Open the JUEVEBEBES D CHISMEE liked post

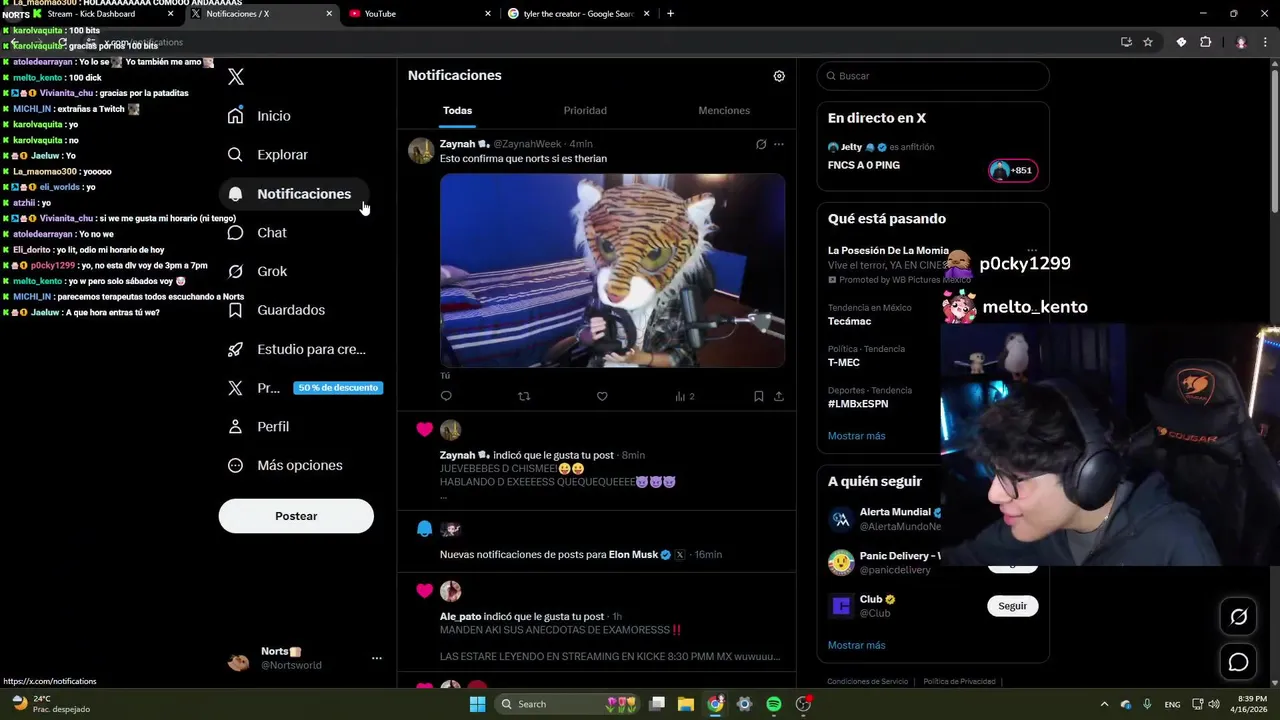(x=596, y=461)
